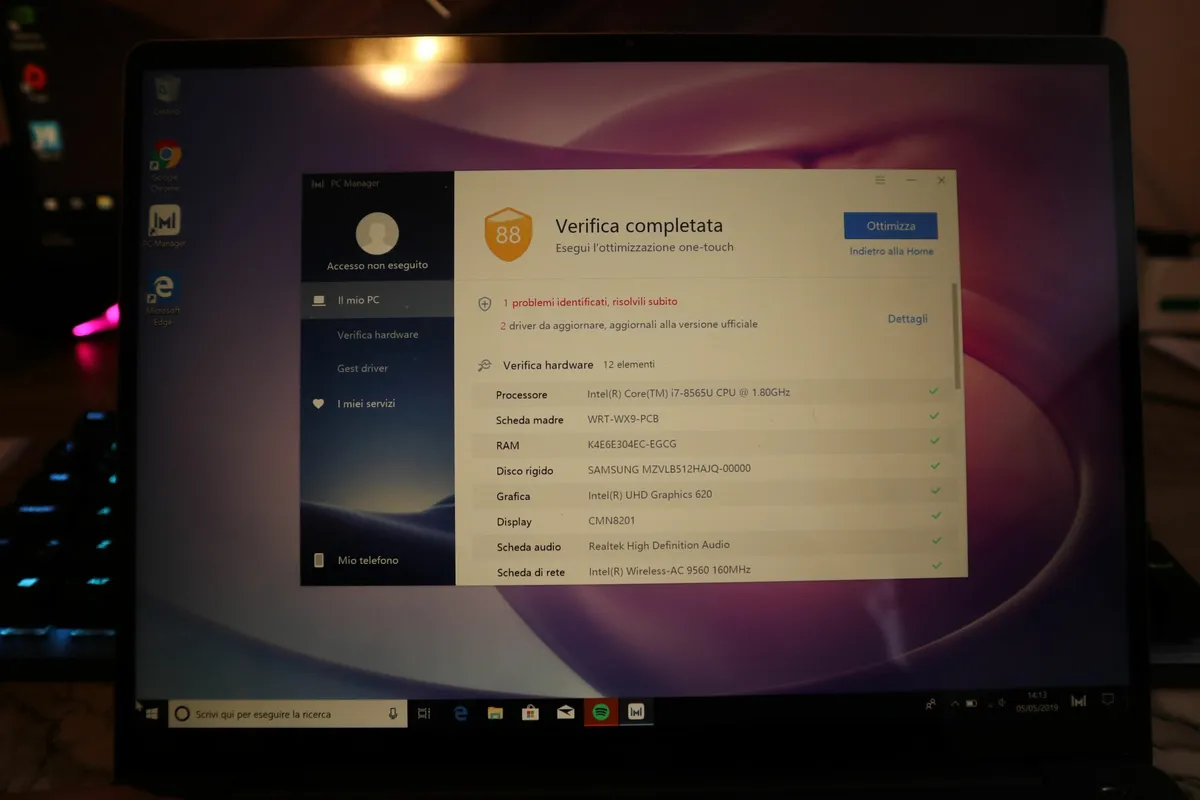Image resolution: width=1200 pixels, height=800 pixels.
Task: Click the Processore row value text
Action: click(688, 393)
